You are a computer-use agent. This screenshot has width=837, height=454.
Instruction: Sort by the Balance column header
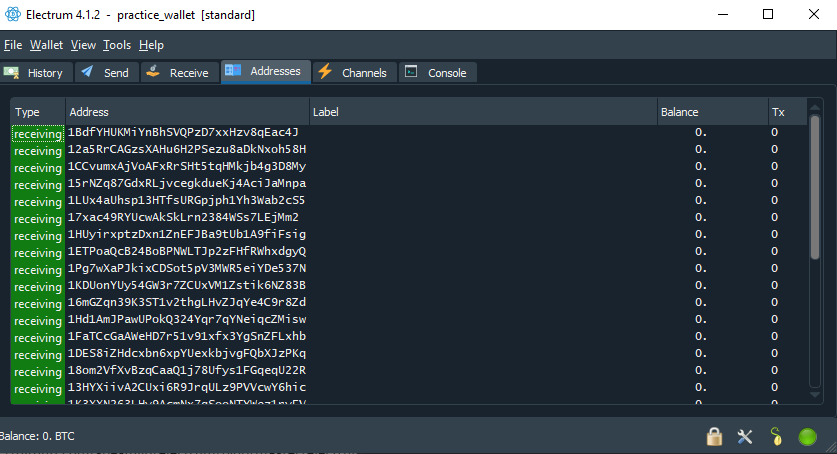tap(713, 112)
